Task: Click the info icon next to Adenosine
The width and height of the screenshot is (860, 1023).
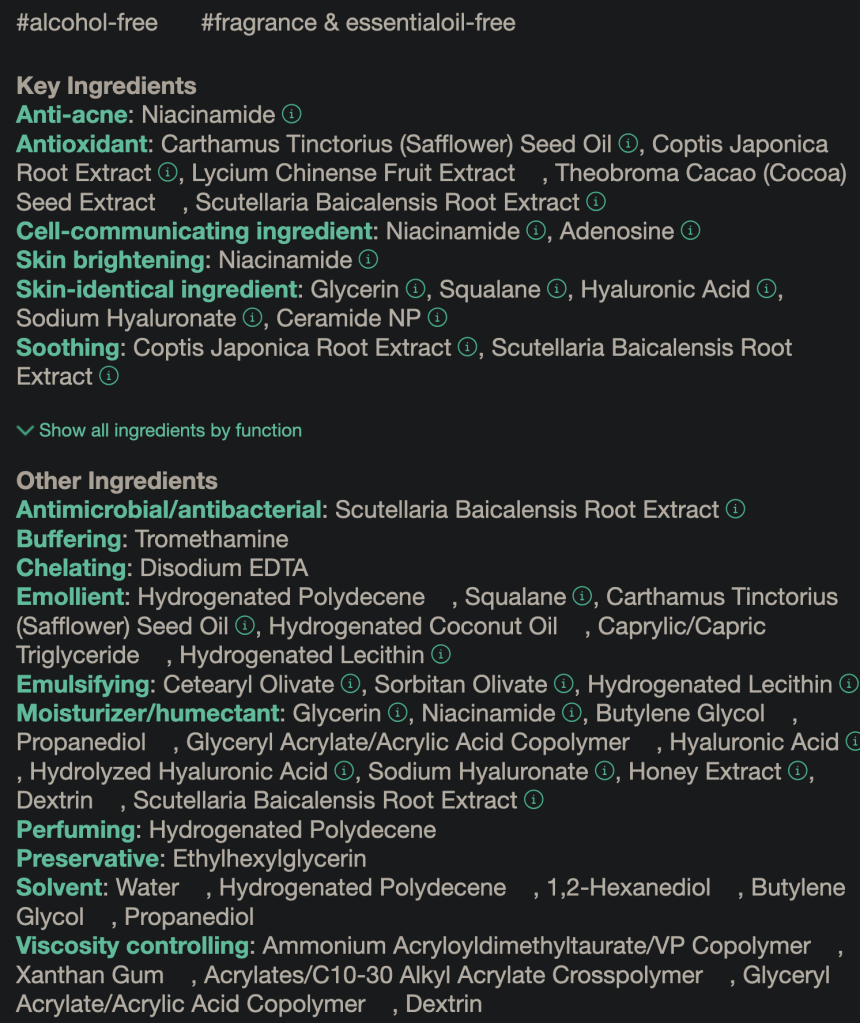Action: point(690,231)
